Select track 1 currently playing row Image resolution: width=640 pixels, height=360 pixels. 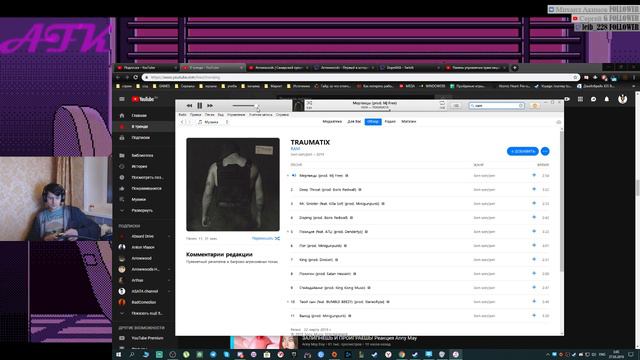[x=420, y=176]
